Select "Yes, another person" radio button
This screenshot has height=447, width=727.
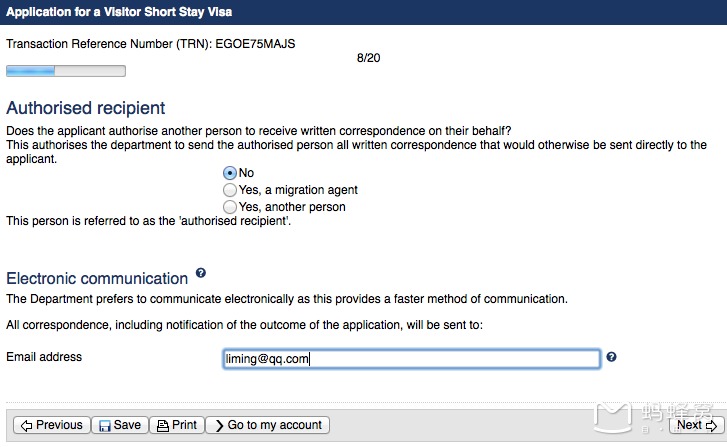(230, 207)
